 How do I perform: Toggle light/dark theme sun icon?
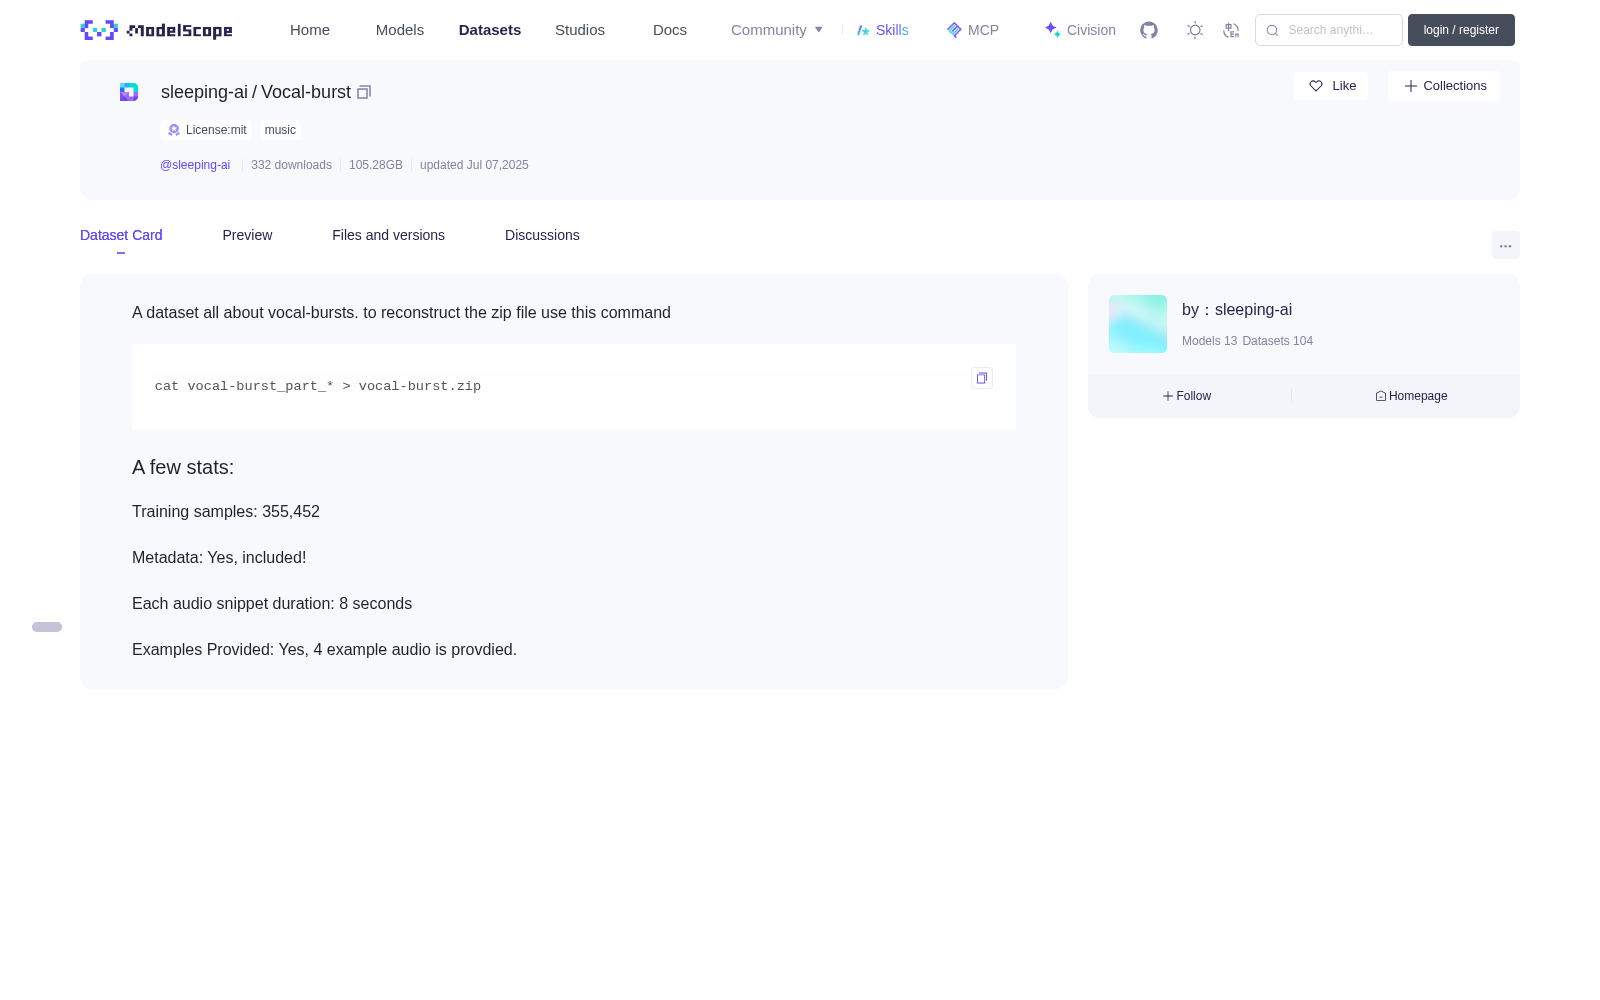tap(1195, 30)
